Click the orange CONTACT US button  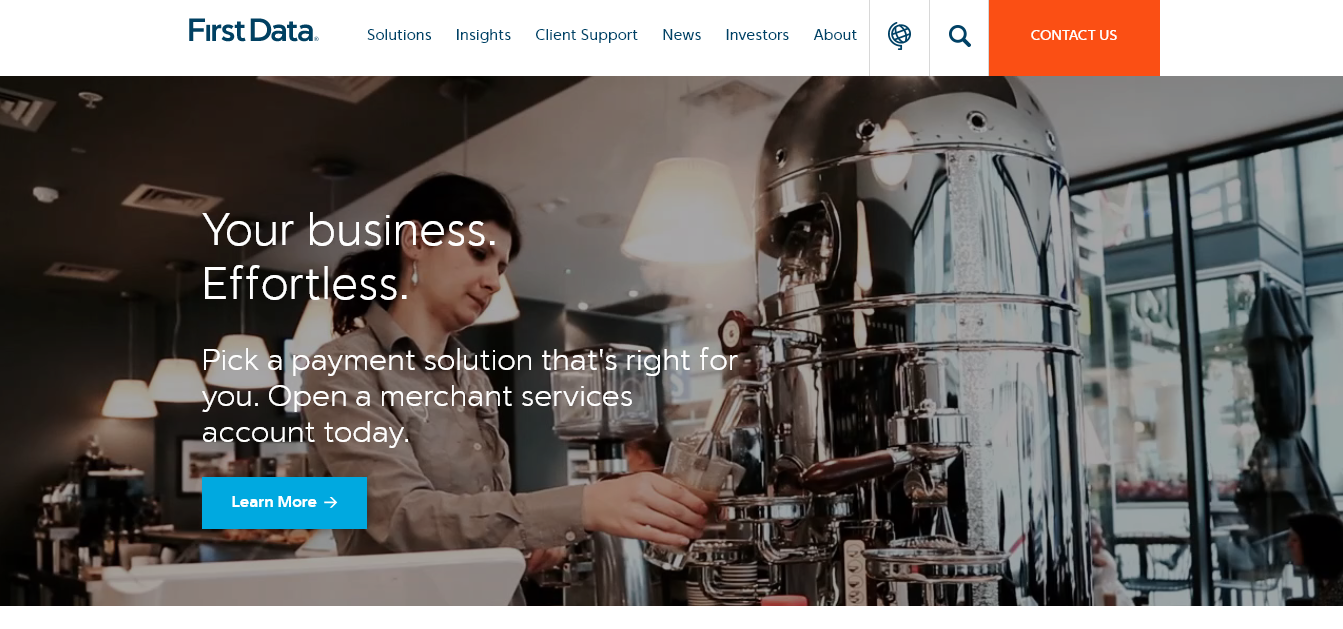(x=1074, y=37)
